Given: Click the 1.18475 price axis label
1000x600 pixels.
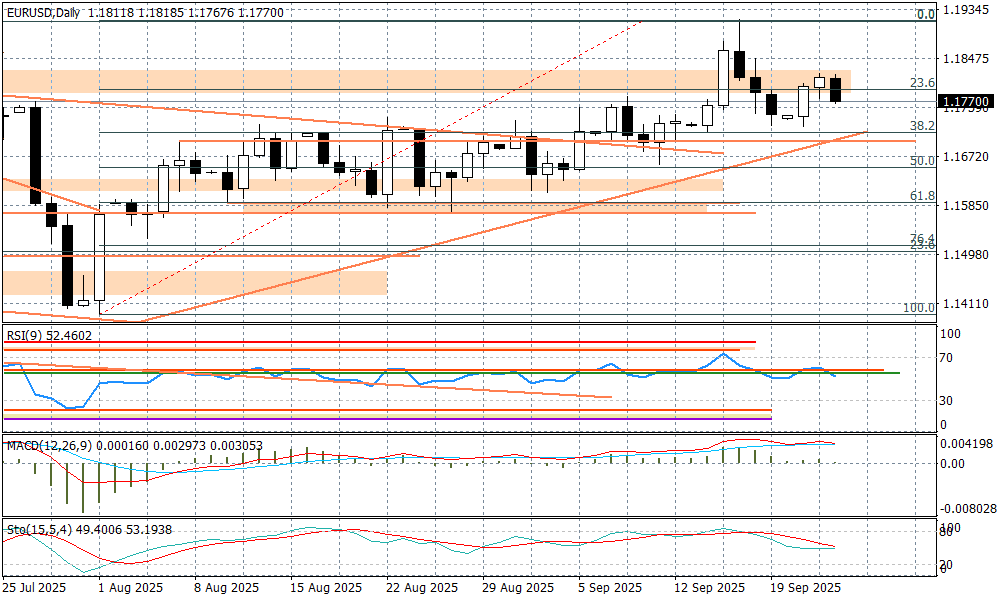Looking at the screenshot, I should (x=967, y=59).
